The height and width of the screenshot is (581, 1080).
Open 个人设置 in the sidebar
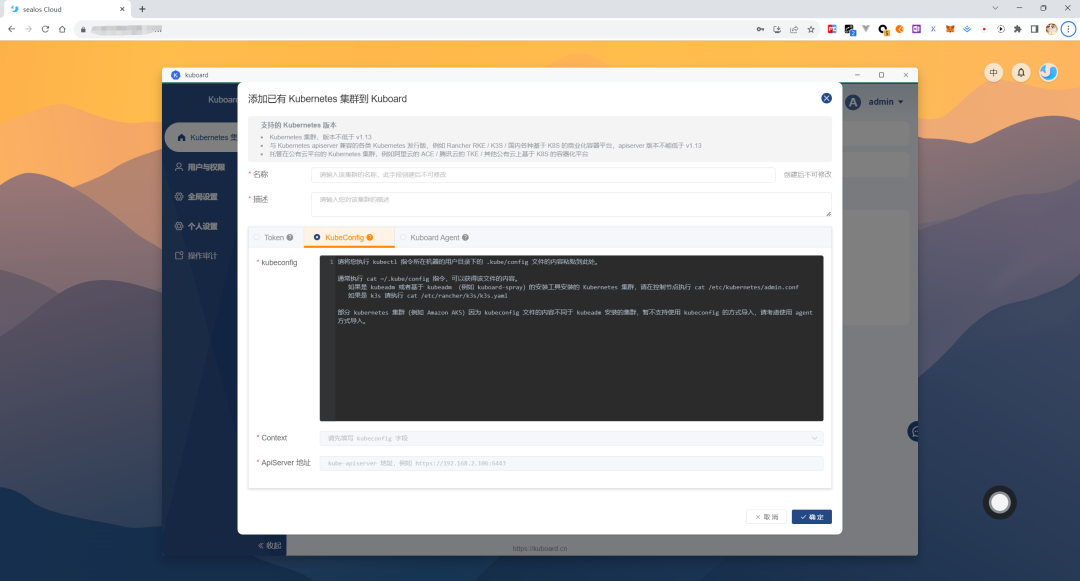pyautogui.click(x=196, y=226)
